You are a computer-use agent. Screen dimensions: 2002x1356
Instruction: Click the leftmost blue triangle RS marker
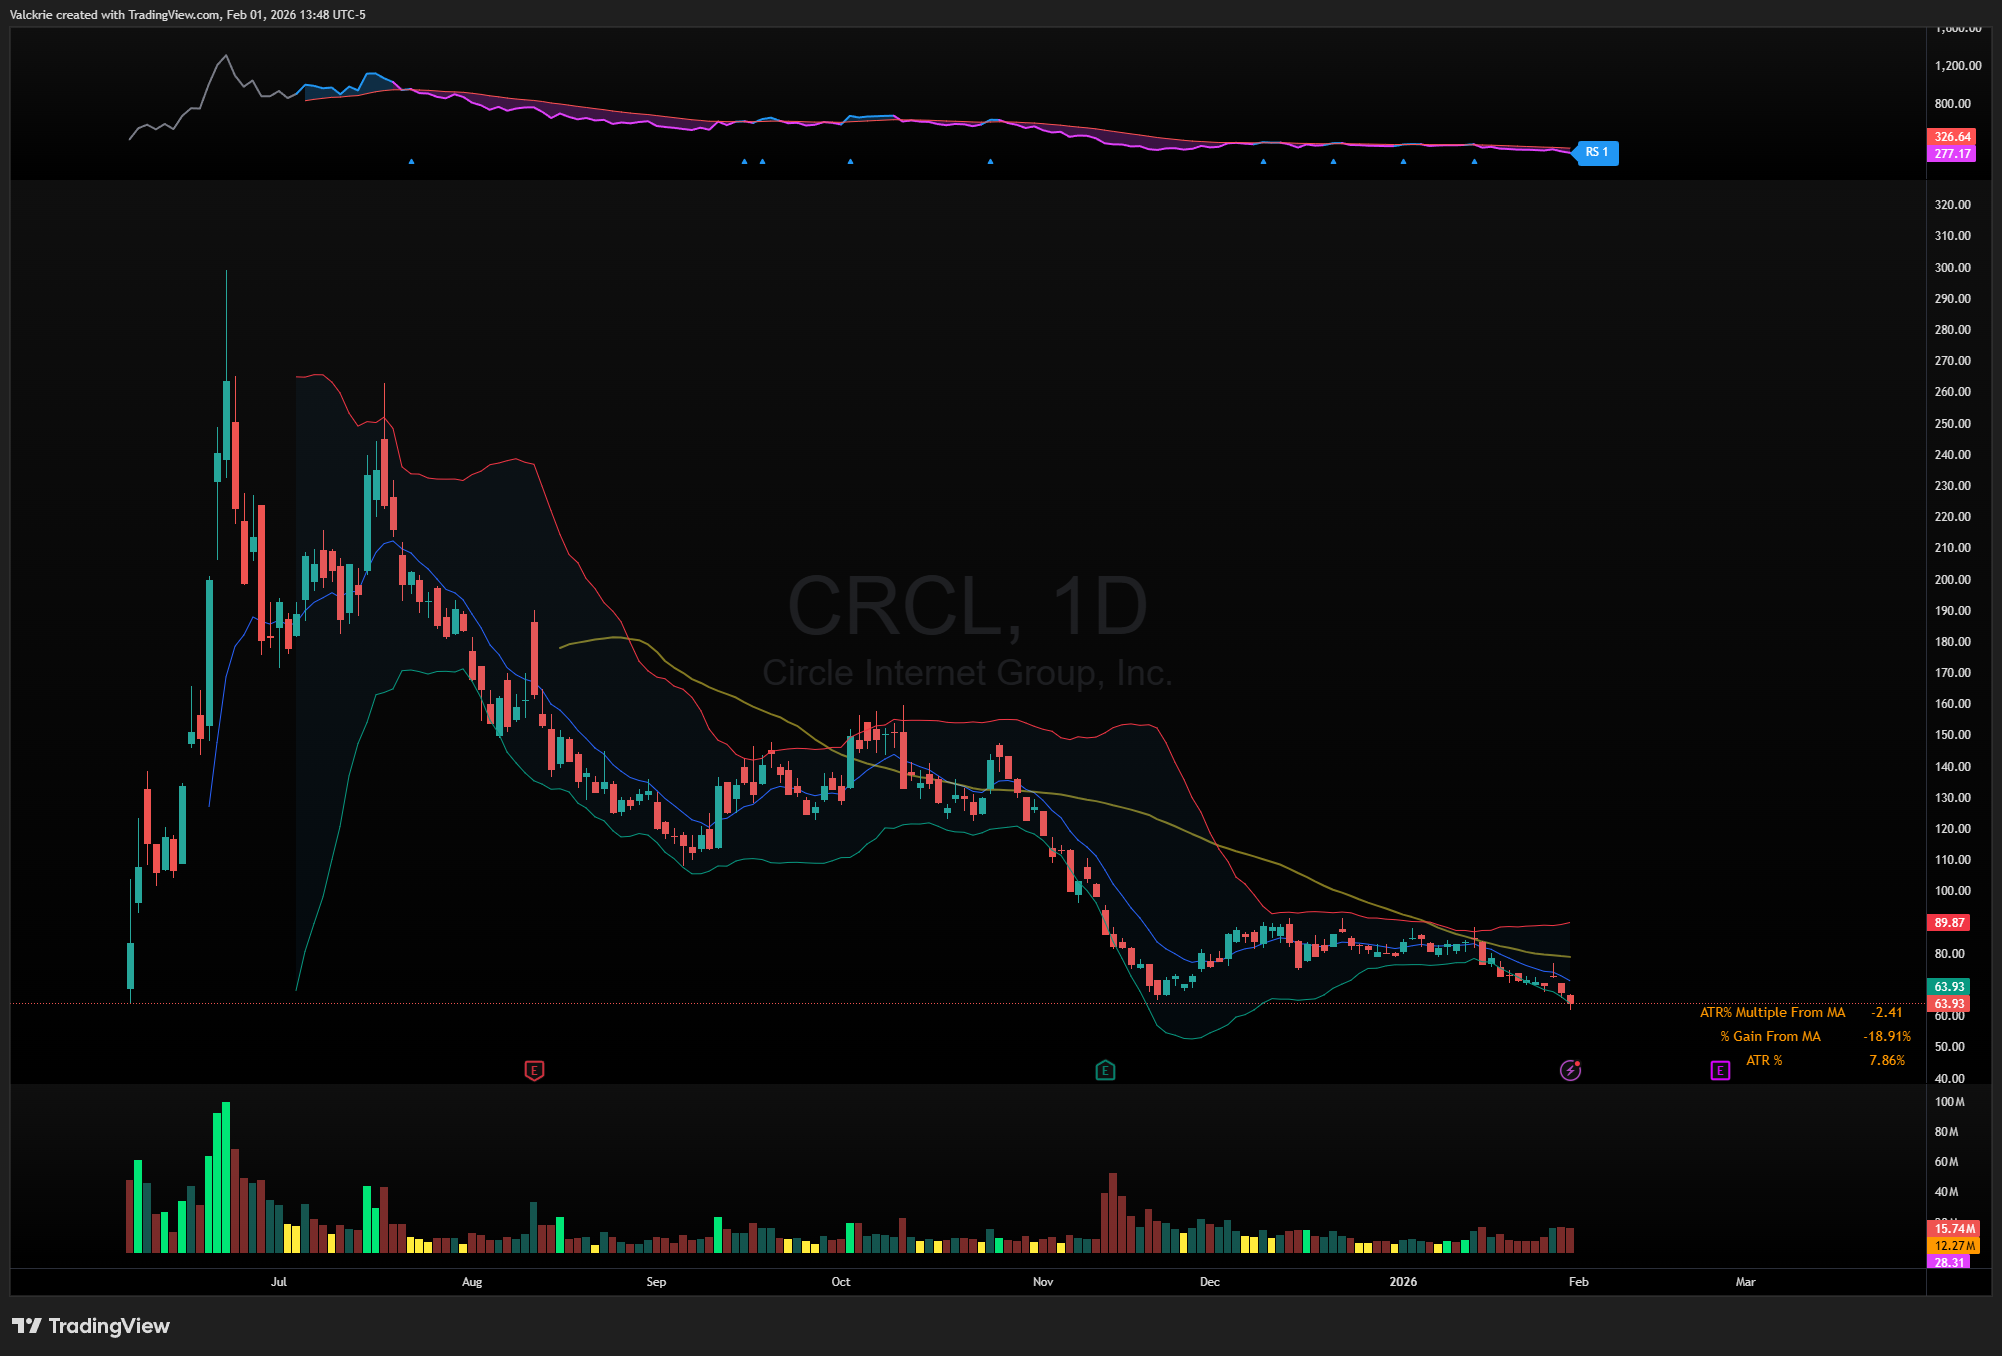411,161
